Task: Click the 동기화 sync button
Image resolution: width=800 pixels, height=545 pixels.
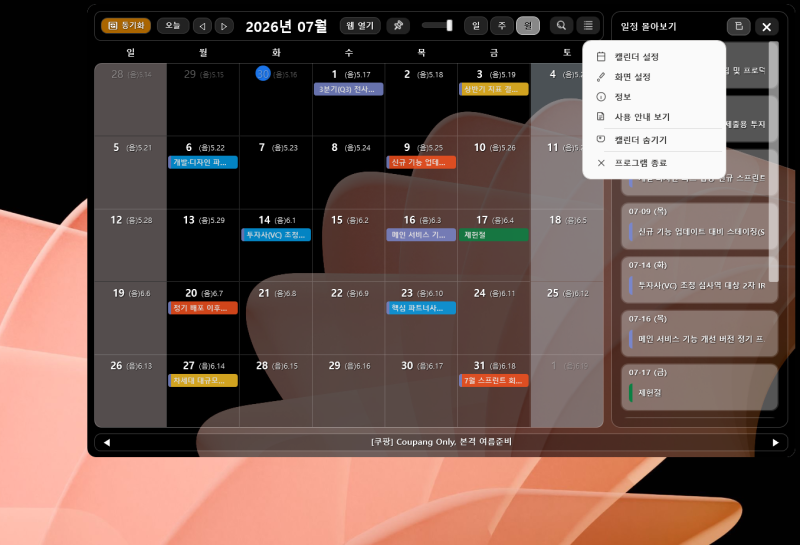Action: 126,26
